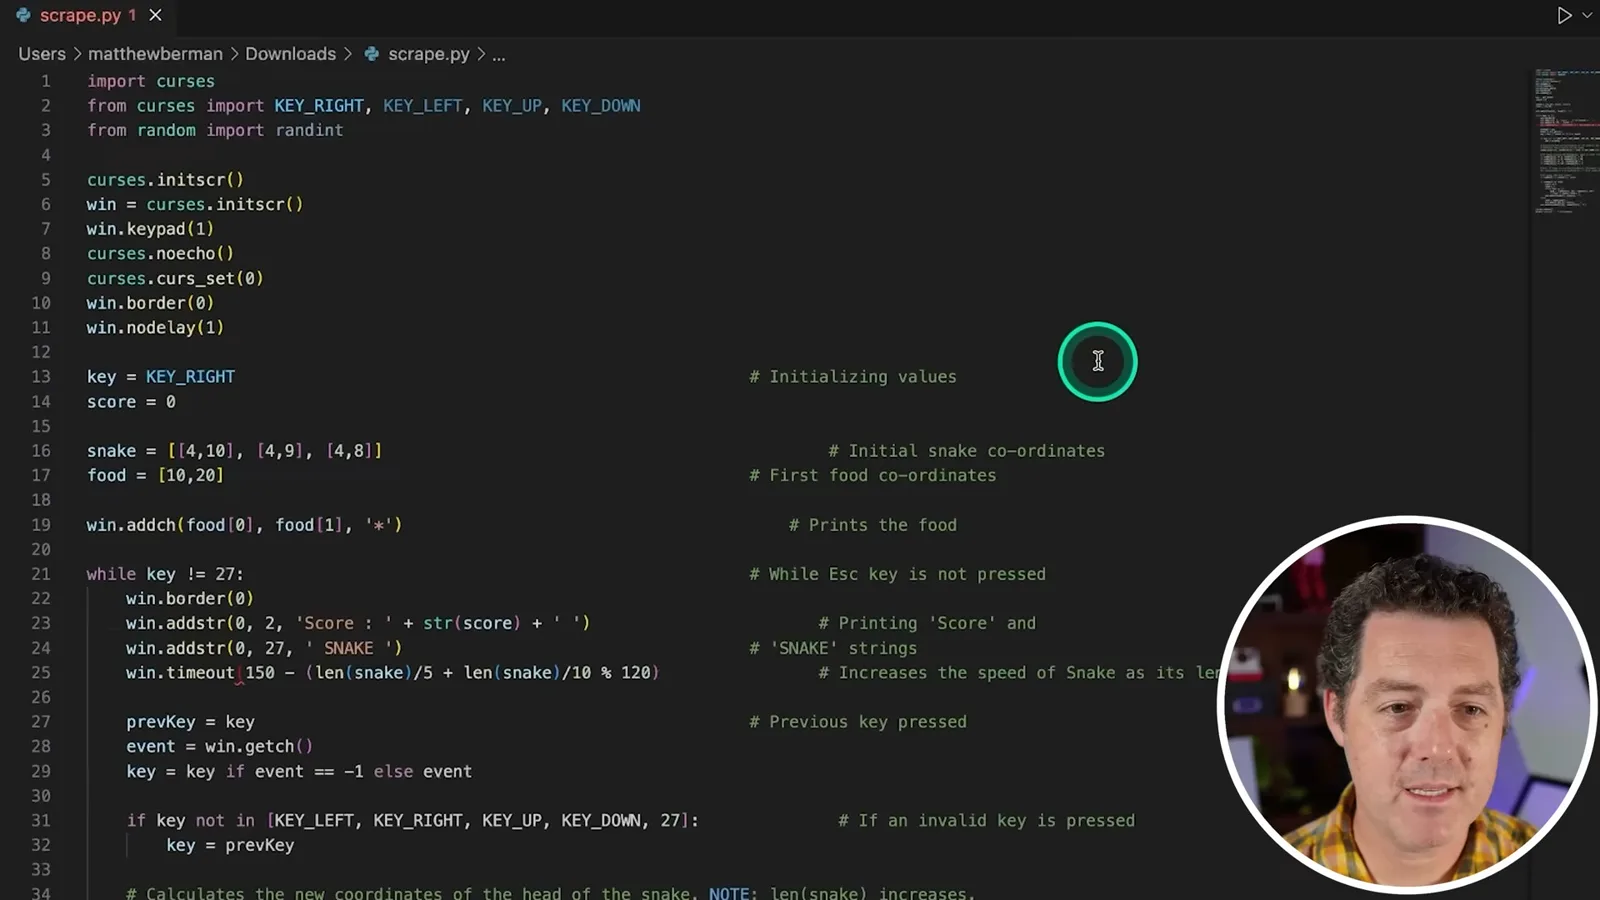Click 'randint' in the random import line
The image size is (1600, 900).
[310, 130]
